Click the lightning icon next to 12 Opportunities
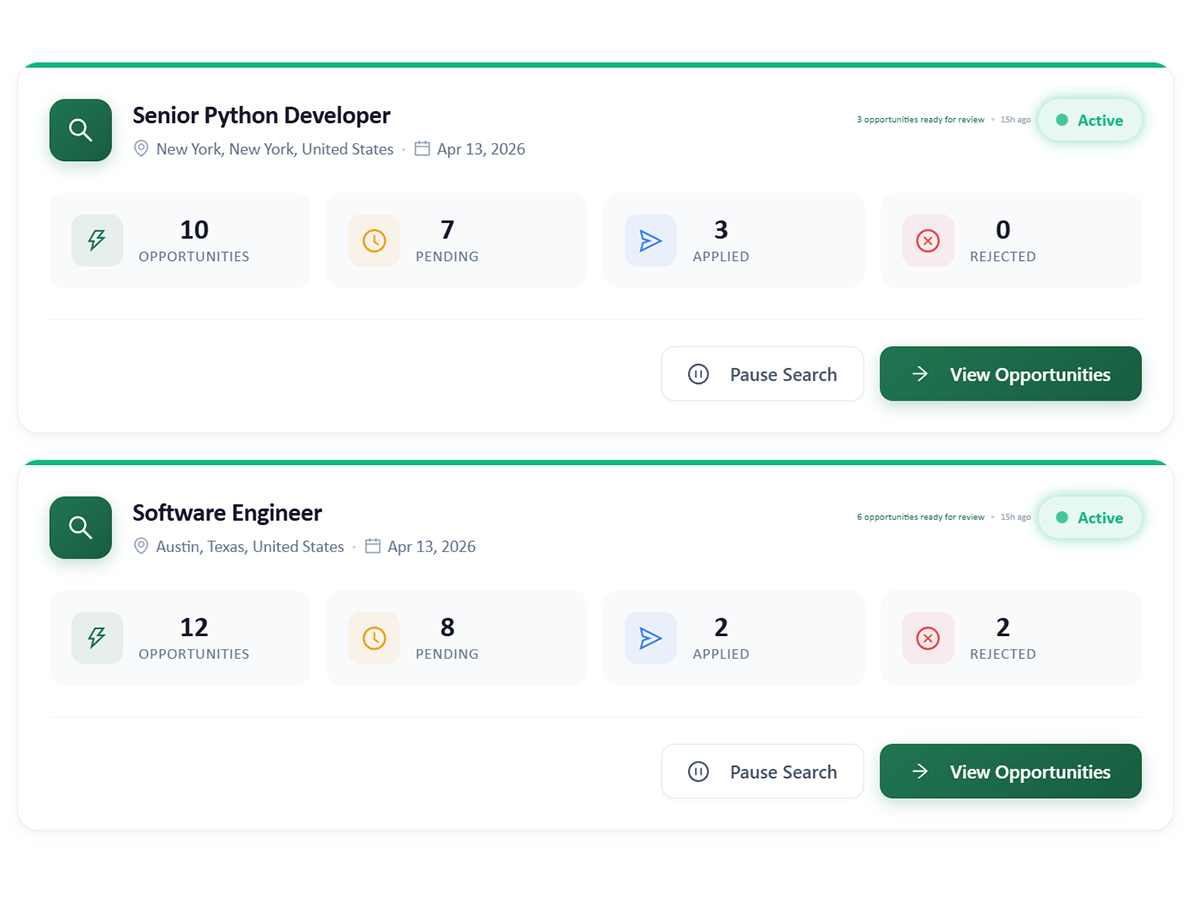The height and width of the screenshot is (900, 1200). coord(97,638)
